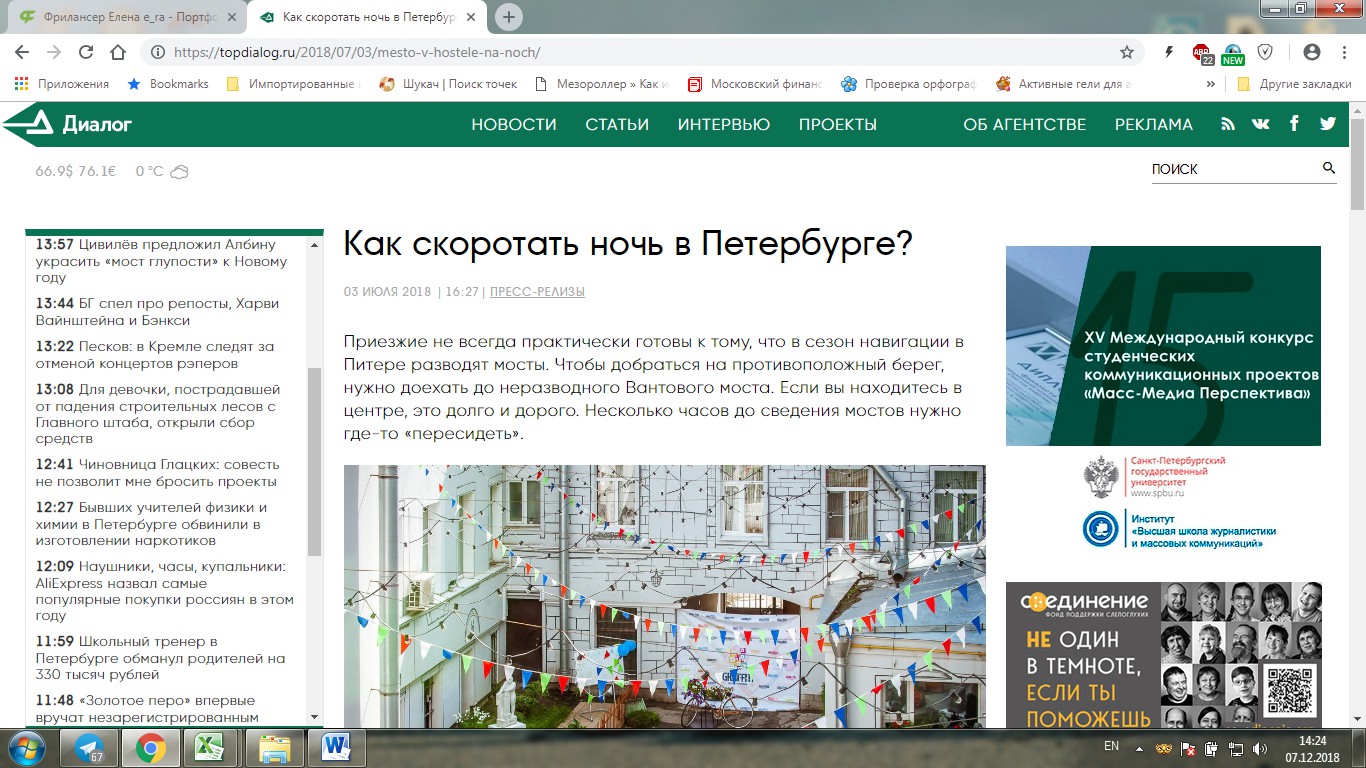Screen dimensions: 1366x768
Task: Show hidden bookmarks with the double chevron
Action: [1211, 84]
